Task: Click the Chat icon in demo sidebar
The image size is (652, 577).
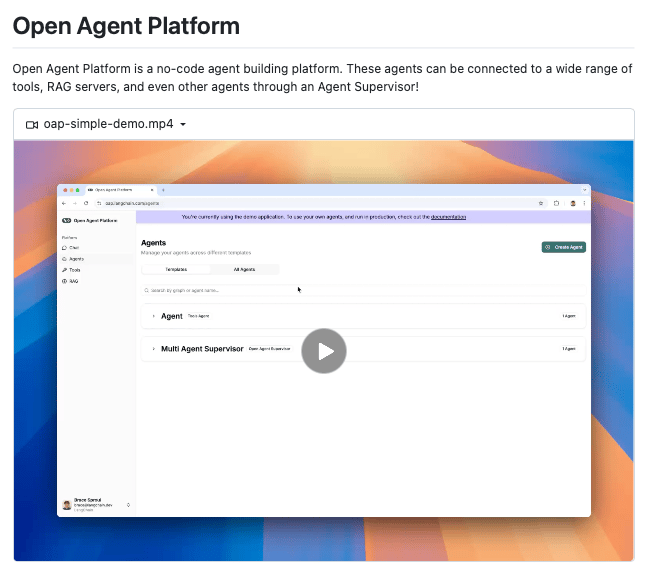Action: click(64, 248)
